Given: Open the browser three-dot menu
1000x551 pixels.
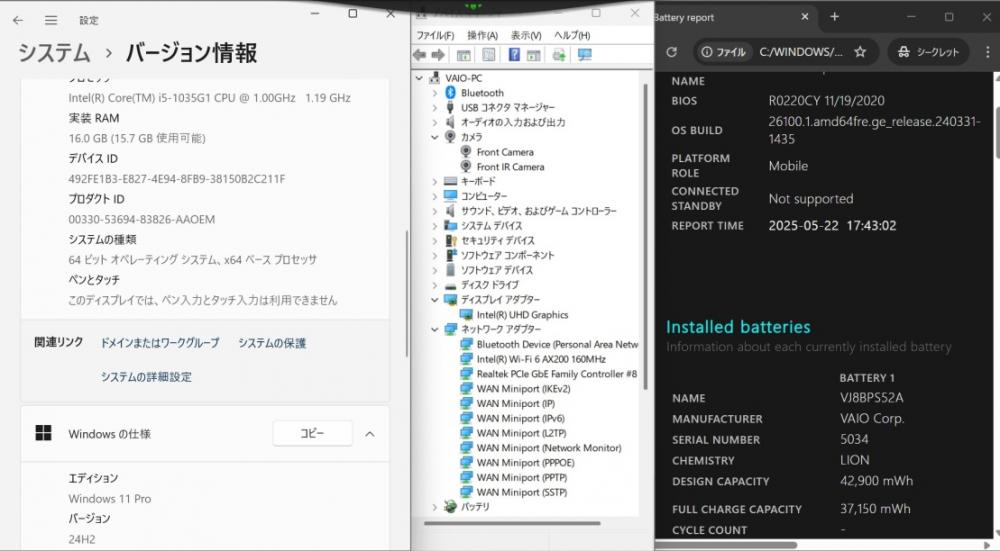Looking at the screenshot, I should pos(987,52).
